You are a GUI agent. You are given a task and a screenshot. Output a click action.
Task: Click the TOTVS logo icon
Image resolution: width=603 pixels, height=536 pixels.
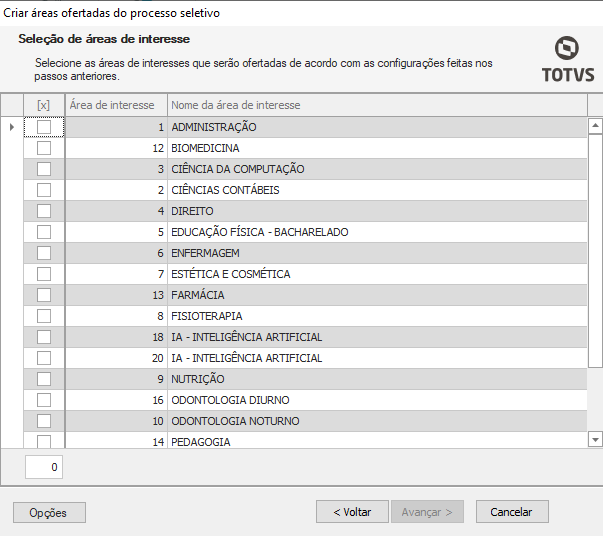(567, 50)
